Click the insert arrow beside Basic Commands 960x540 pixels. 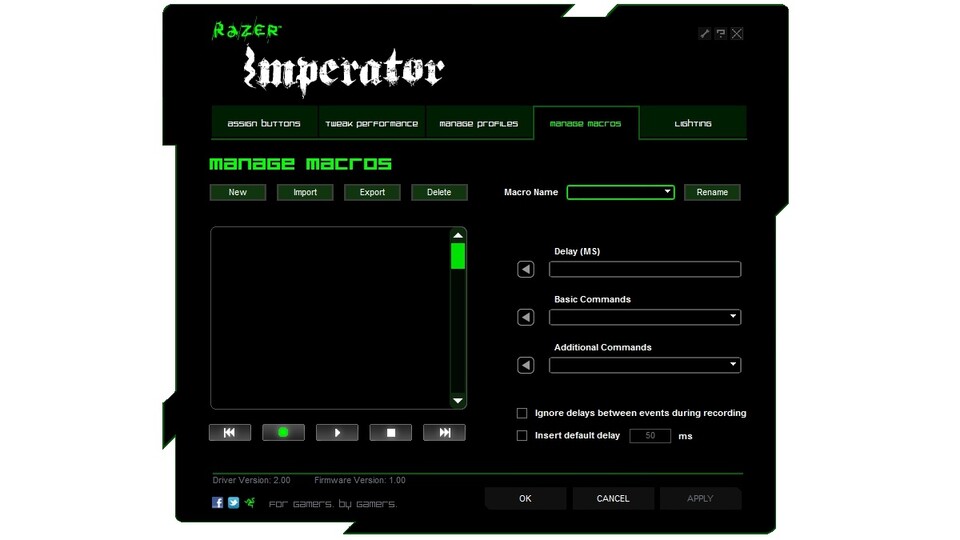[x=526, y=318]
